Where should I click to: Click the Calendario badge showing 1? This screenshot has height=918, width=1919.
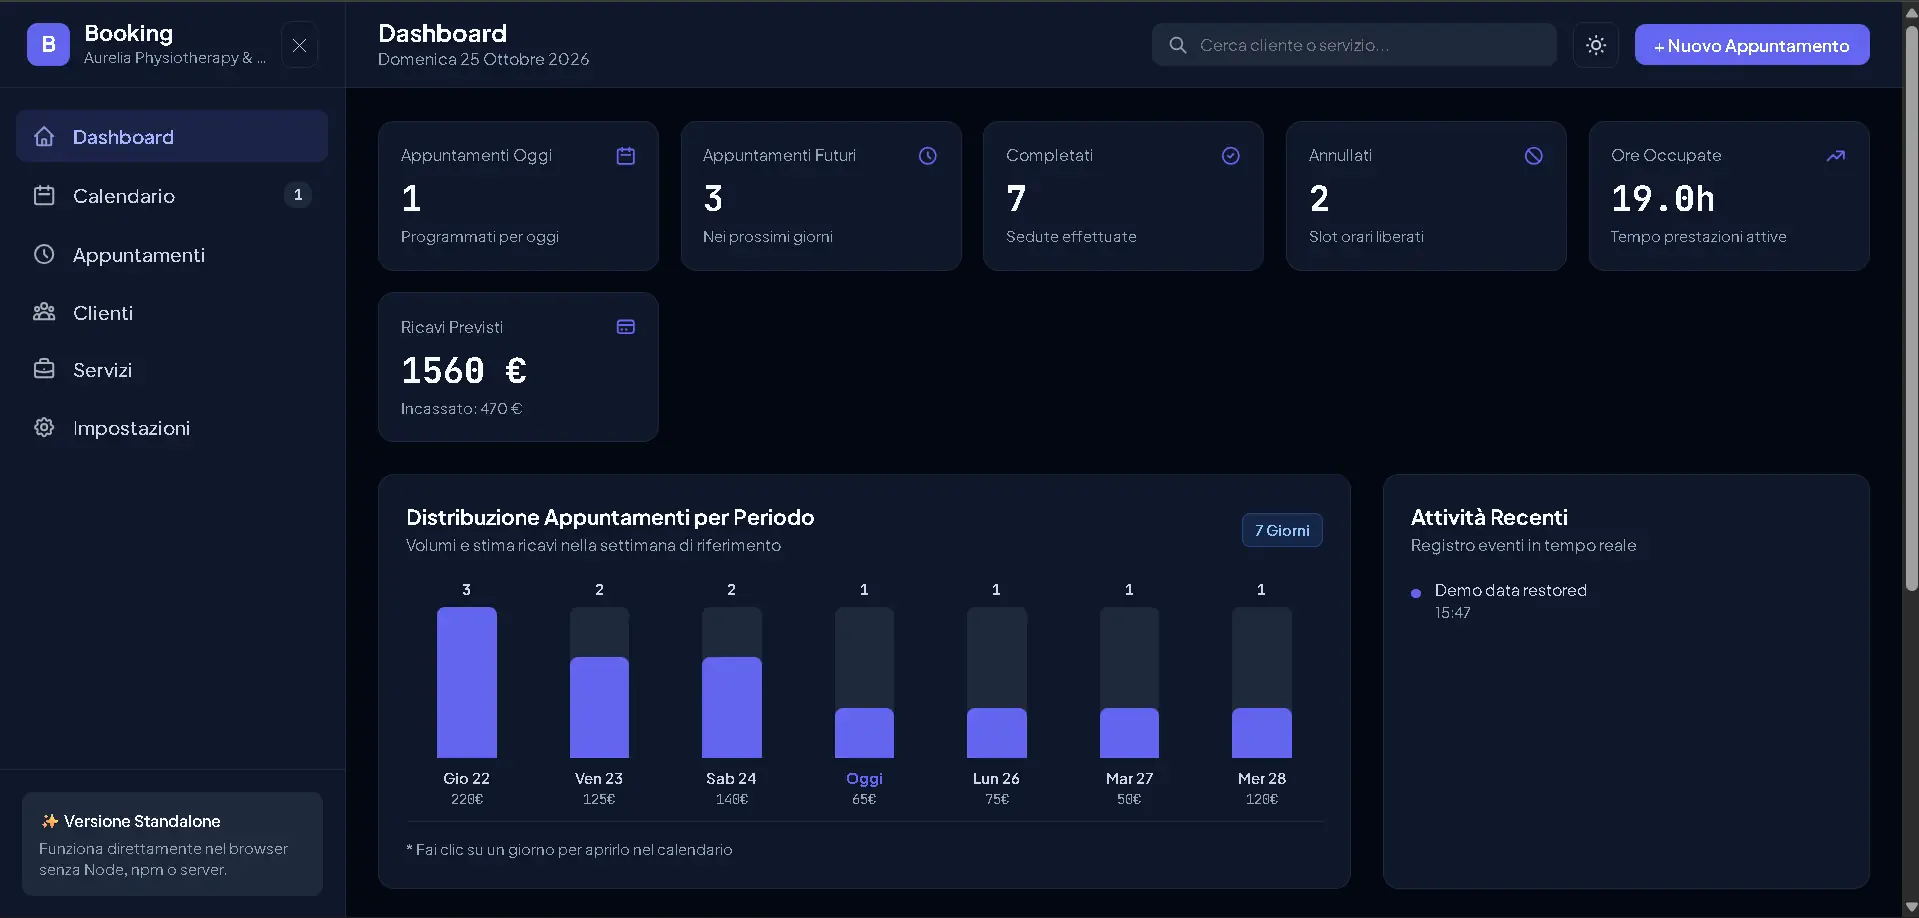pos(298,195)
